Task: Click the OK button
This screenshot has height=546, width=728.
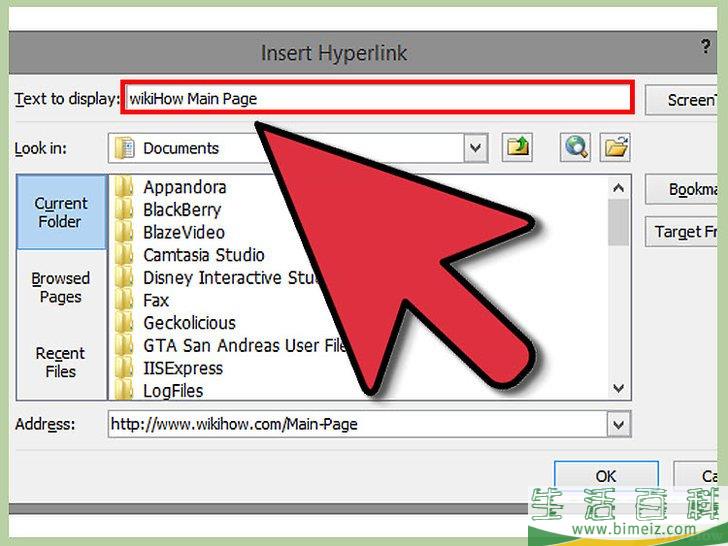Action: 606,475
